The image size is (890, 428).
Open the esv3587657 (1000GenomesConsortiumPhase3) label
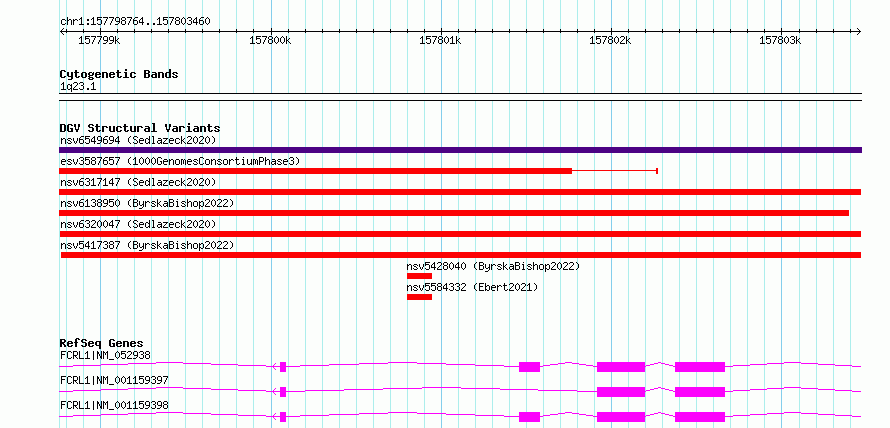180,161
